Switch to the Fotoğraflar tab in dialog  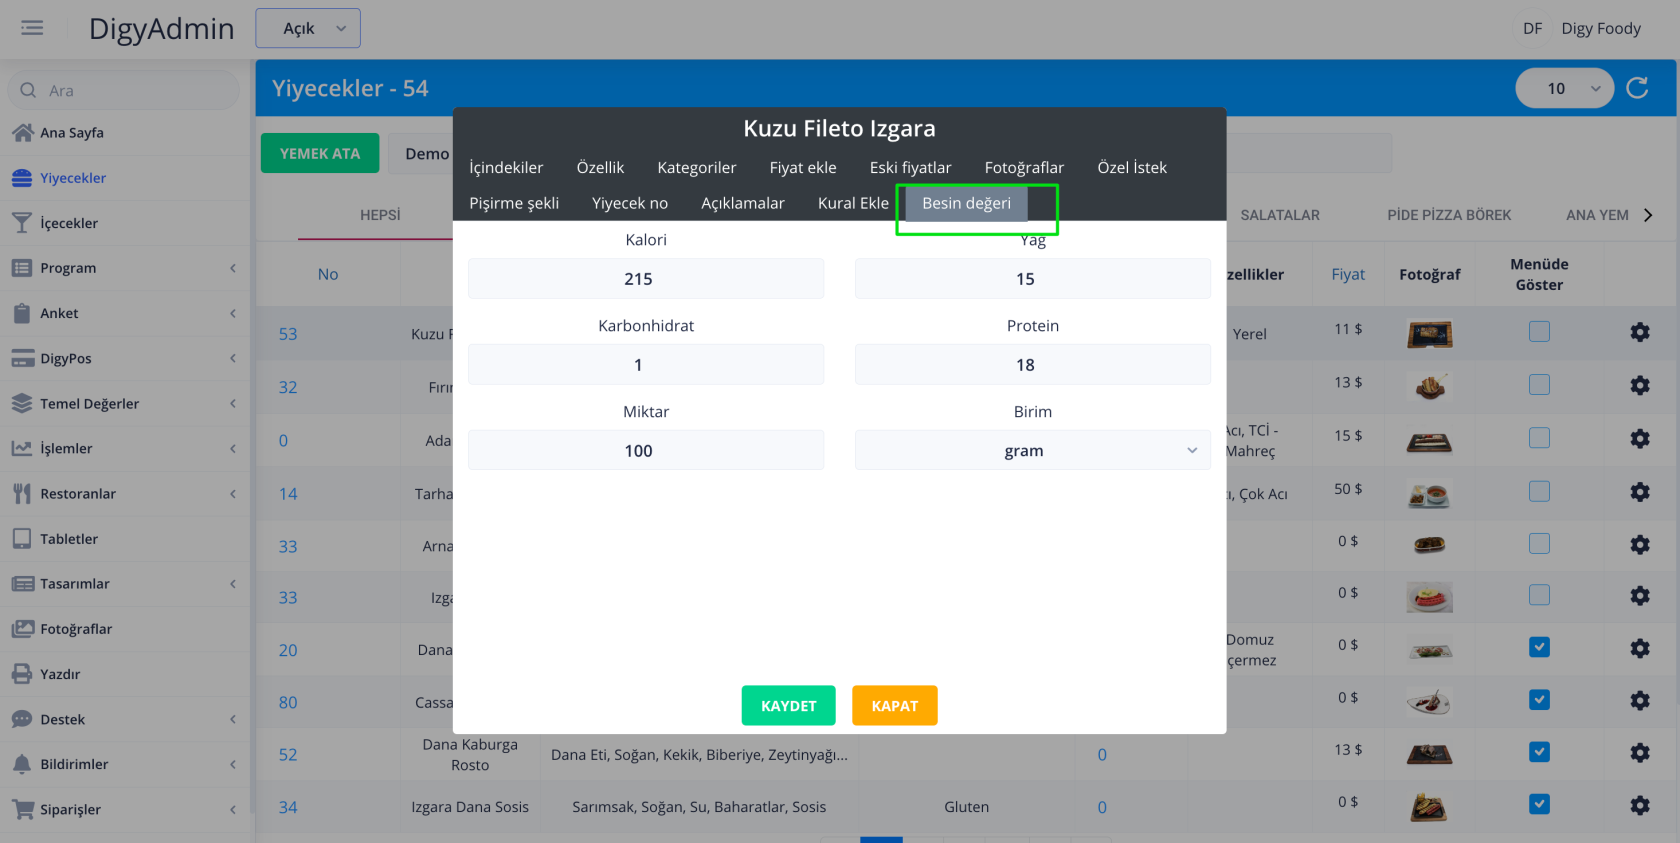tap(1024, 167)
